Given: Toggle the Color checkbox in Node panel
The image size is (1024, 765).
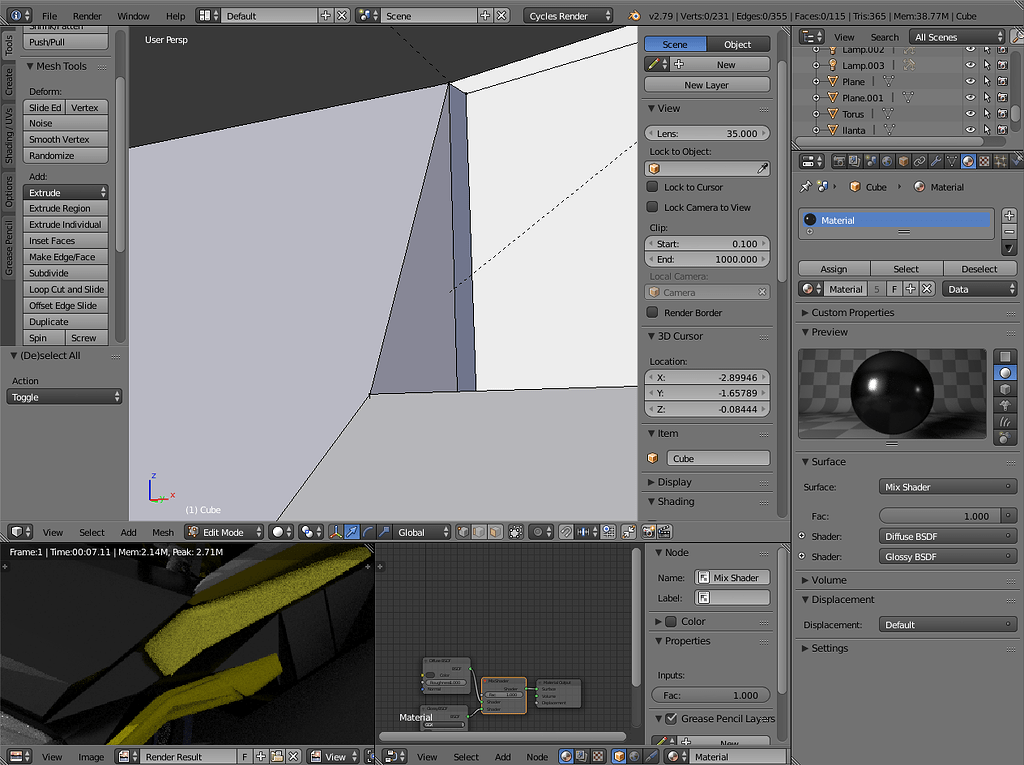Looking at the screenshot, I should point(671,621).
